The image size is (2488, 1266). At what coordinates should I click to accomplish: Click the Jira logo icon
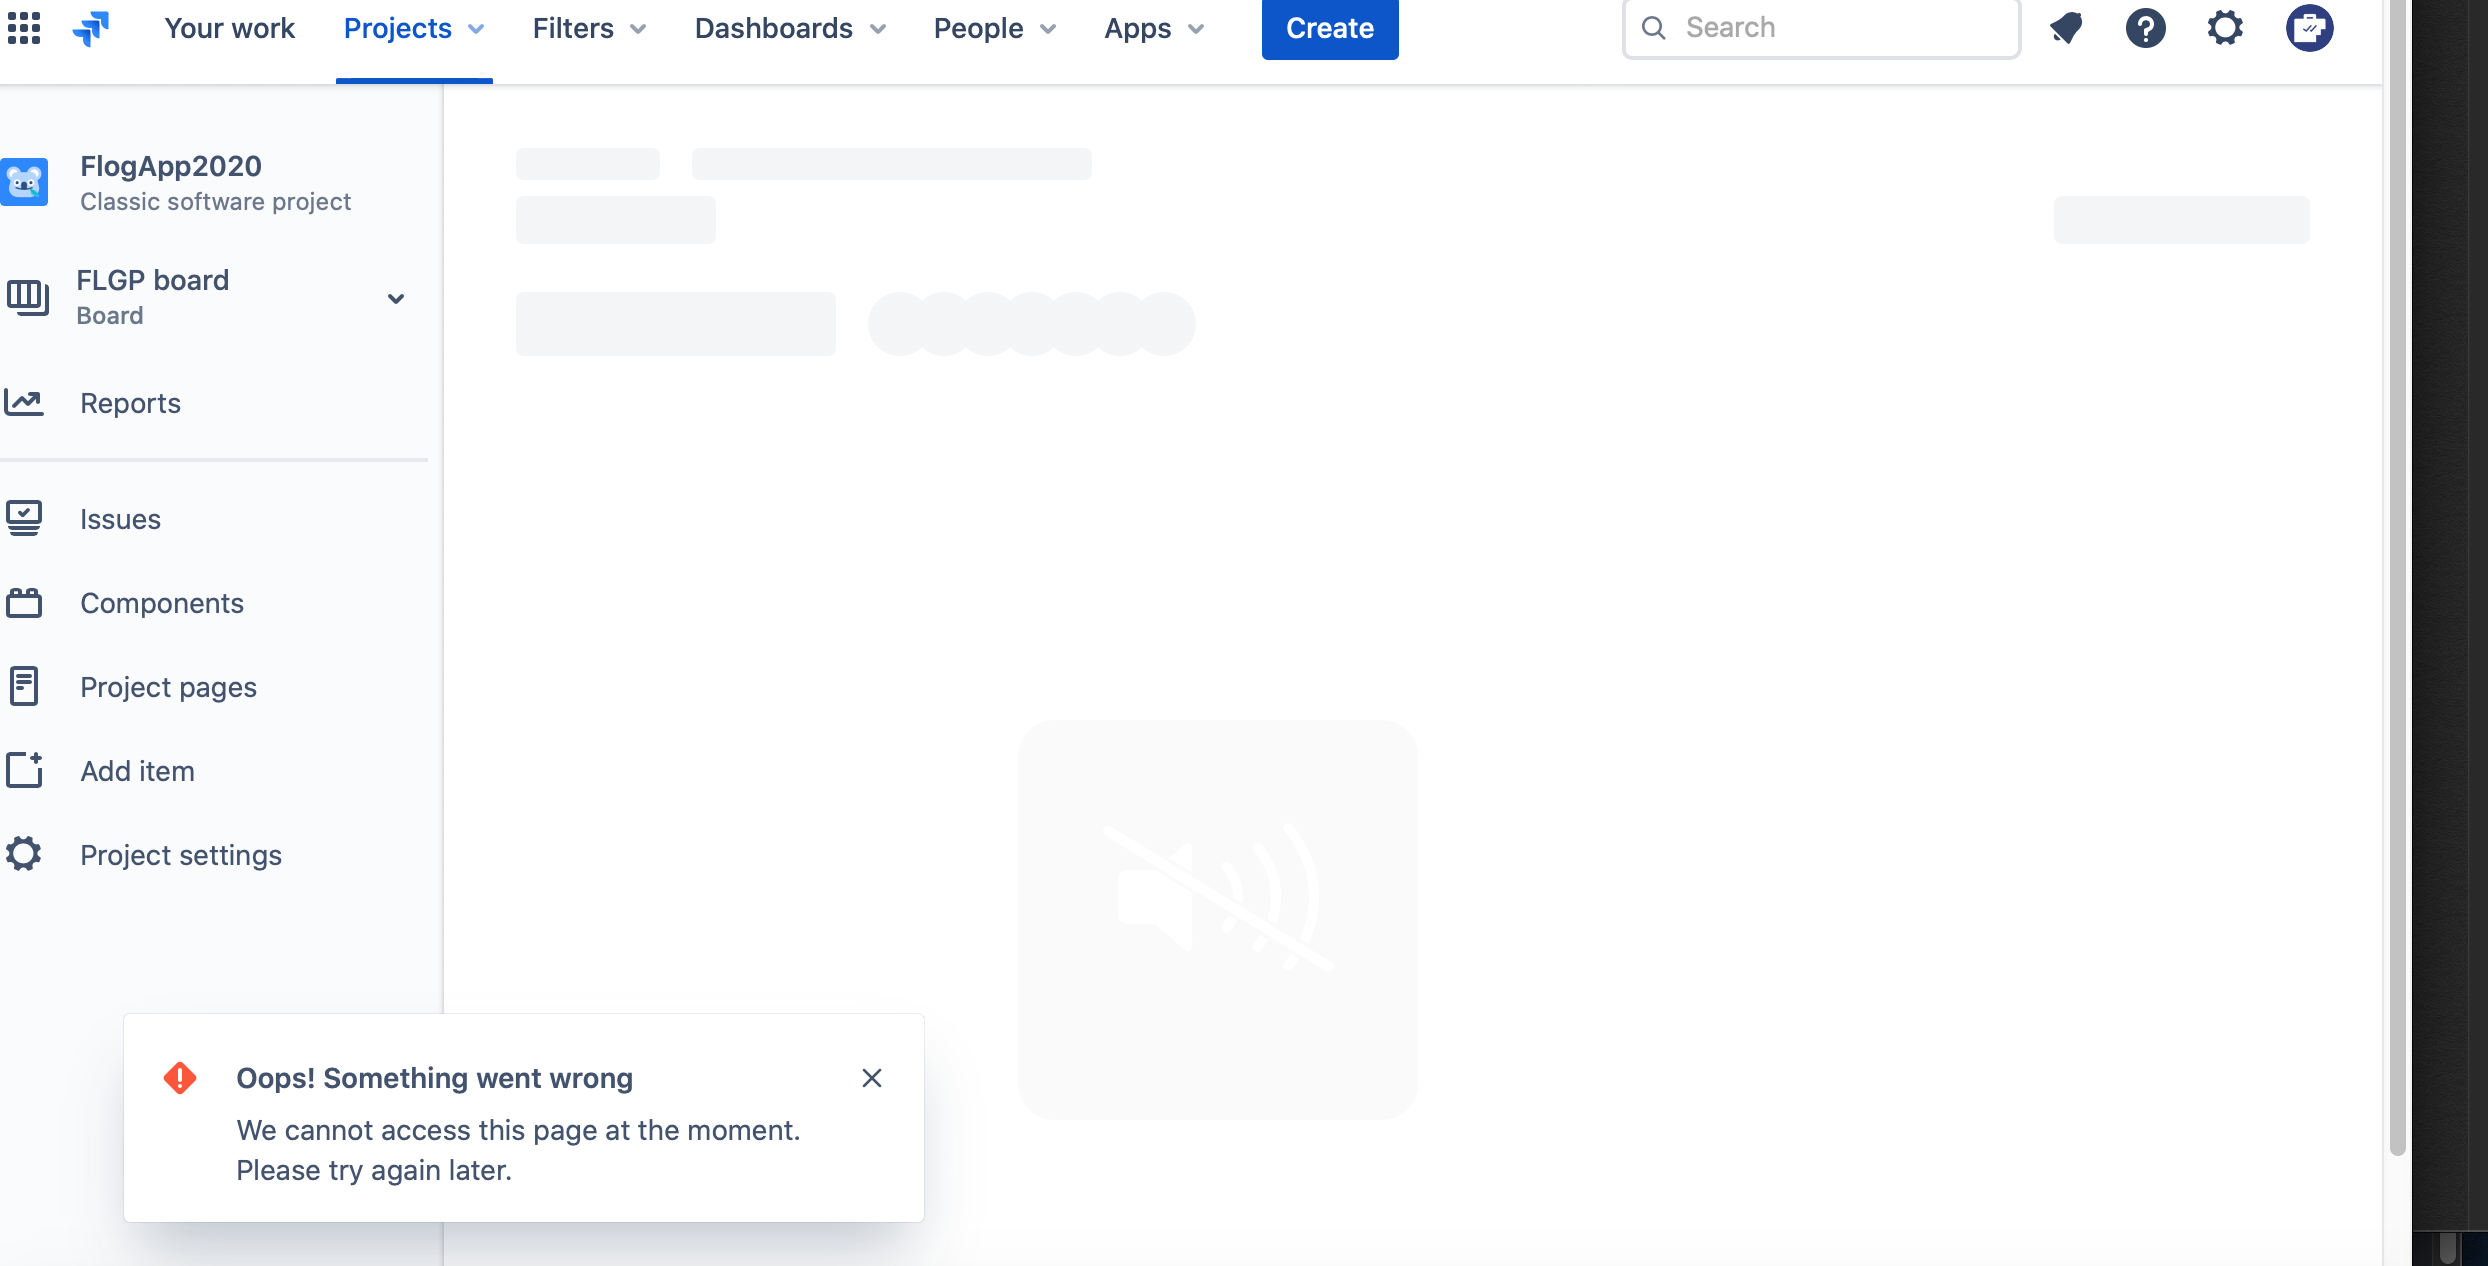91,28
